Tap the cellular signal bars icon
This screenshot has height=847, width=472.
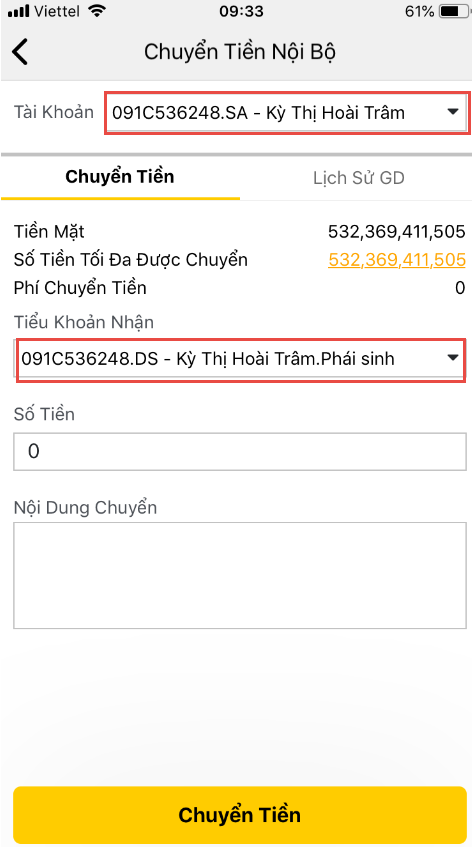(18, 11)
